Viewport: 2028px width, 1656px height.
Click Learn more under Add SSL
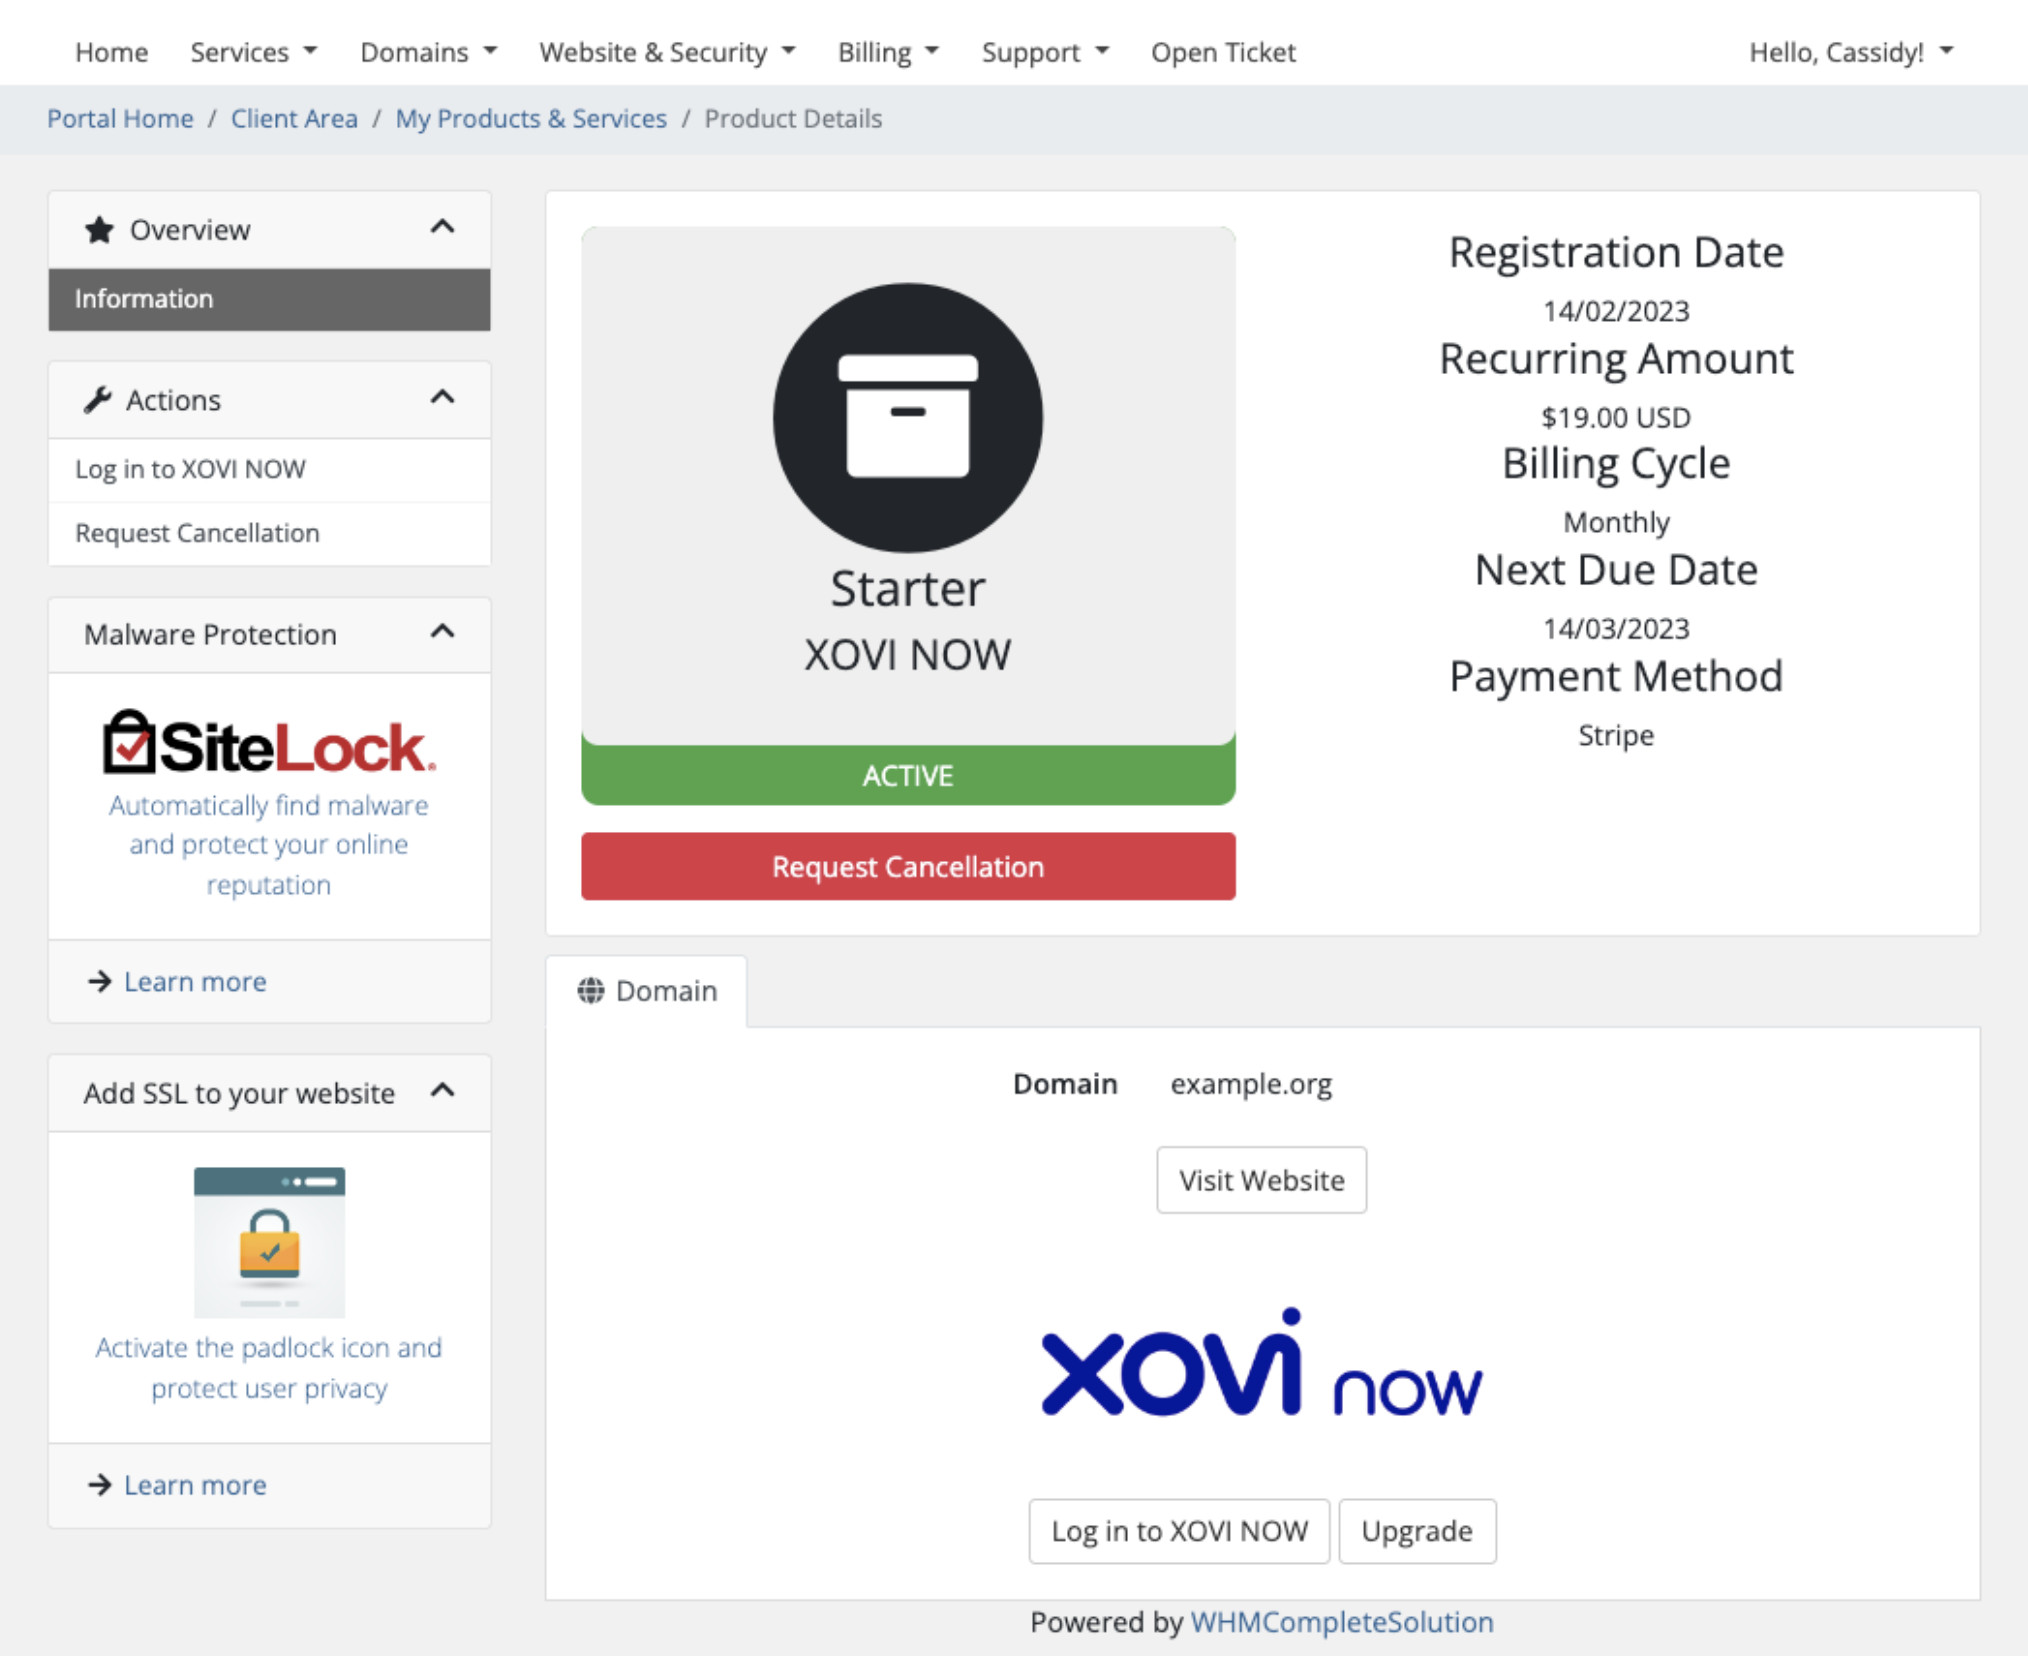point(195,1484)
